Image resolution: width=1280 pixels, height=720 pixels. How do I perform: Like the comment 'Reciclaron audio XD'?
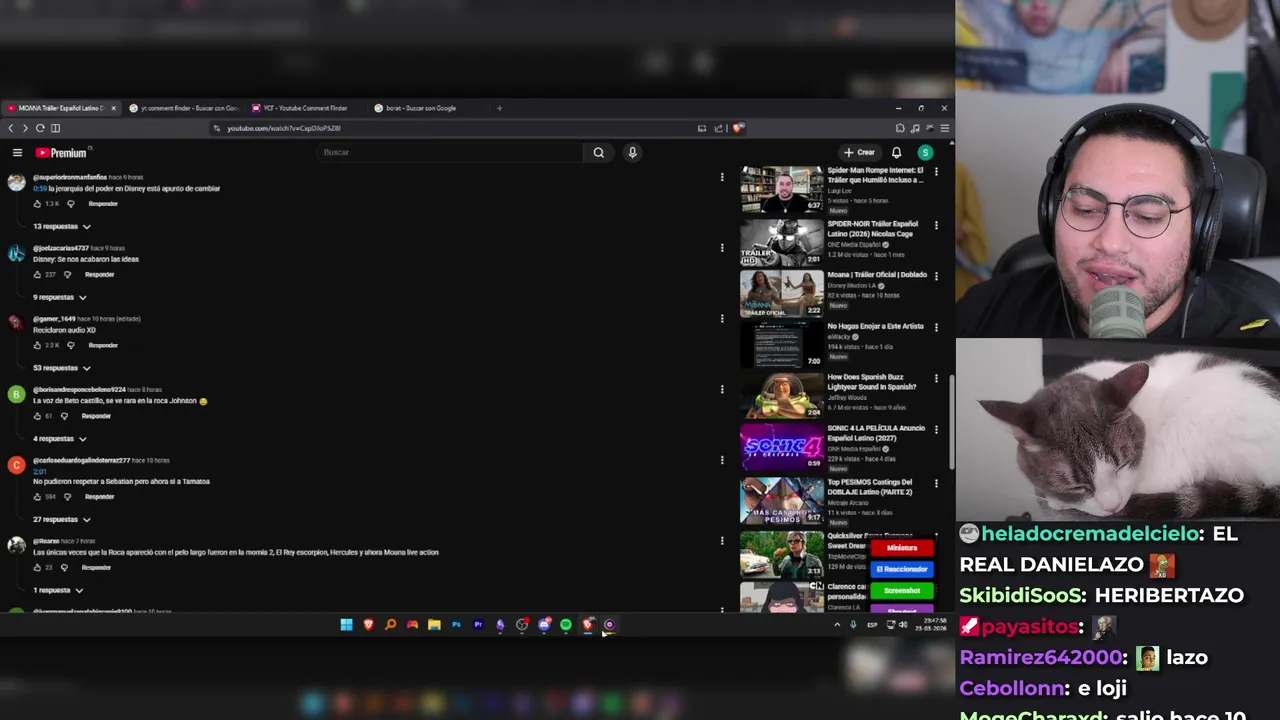coord(37,345)
